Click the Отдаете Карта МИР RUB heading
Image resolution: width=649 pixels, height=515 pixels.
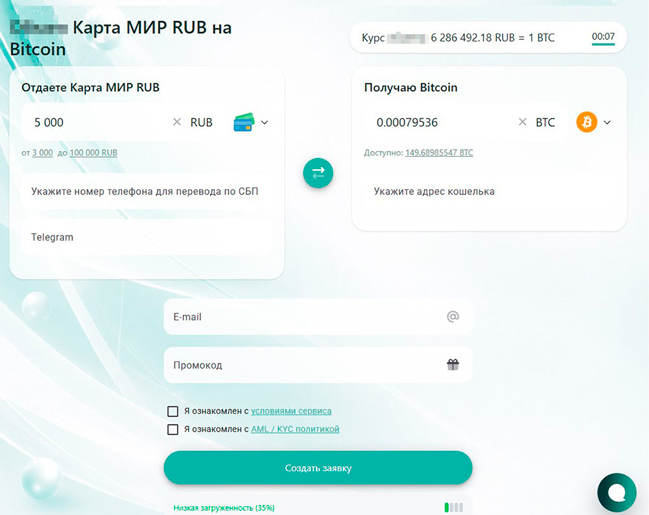[90, 88]
